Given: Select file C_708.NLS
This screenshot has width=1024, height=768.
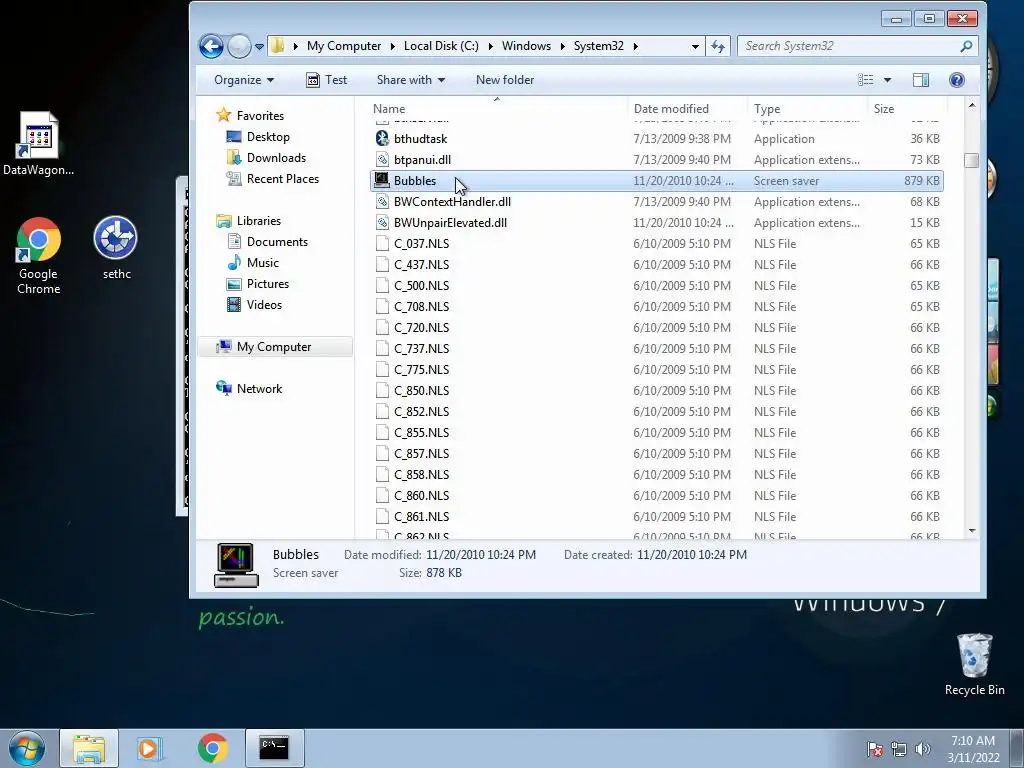Looking at the screenshot, I should click(x=421, y=306).
